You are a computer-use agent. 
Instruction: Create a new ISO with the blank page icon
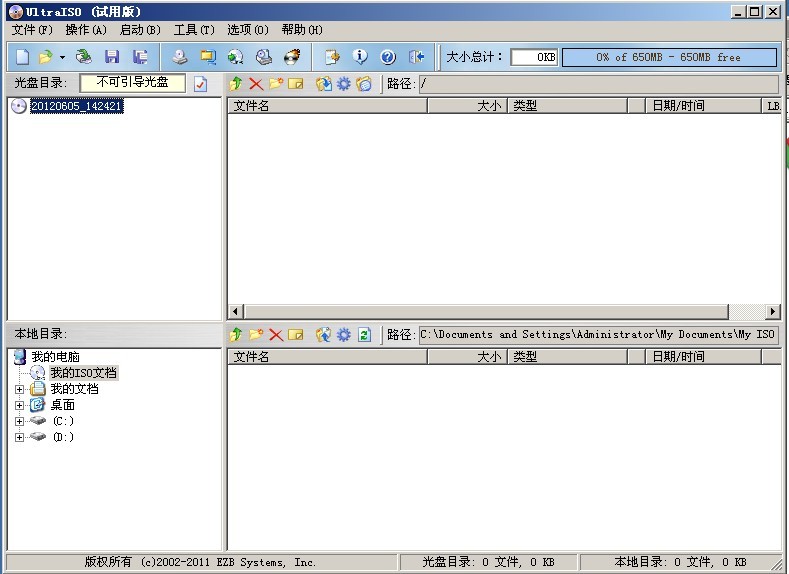pyautogui.click(x=22, y=57)
